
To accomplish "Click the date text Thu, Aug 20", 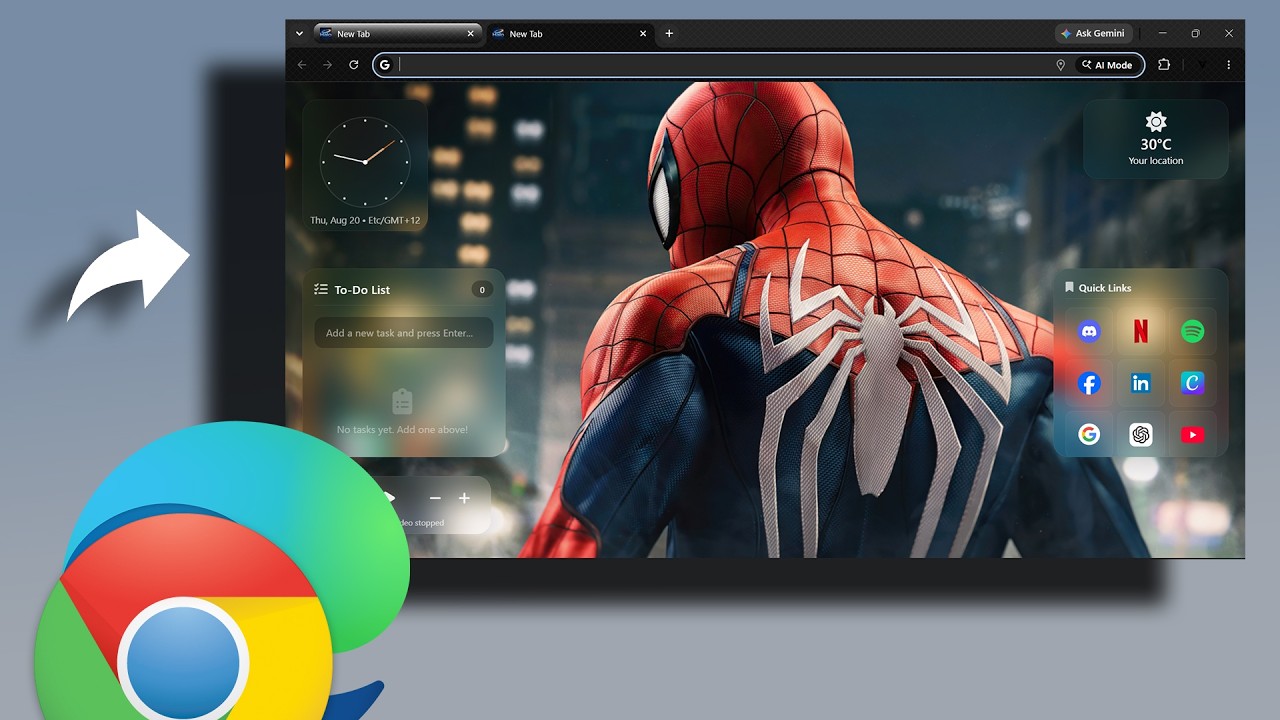I will [334, 220].
